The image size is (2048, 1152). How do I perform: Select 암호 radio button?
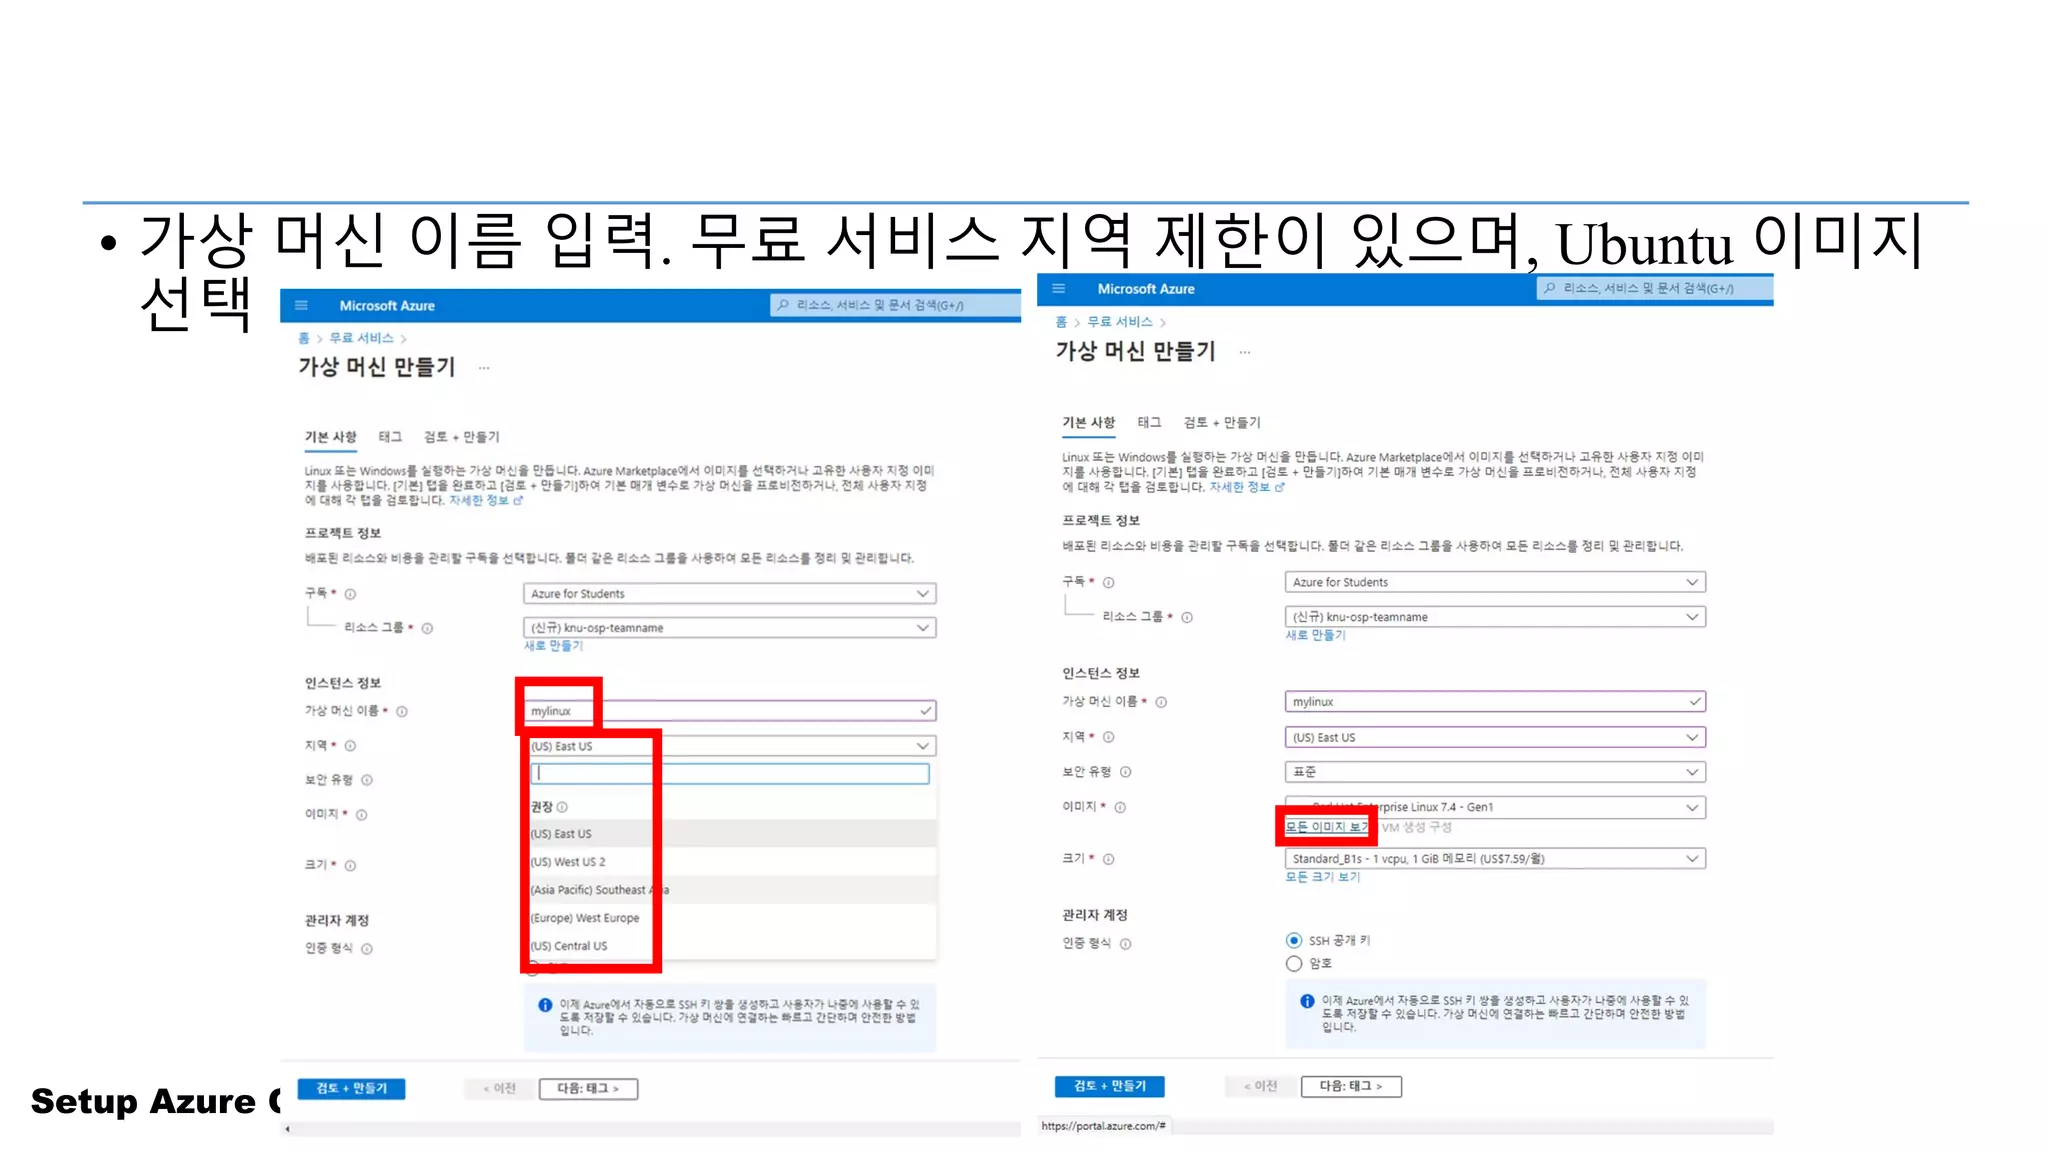tap(1294, 964)
